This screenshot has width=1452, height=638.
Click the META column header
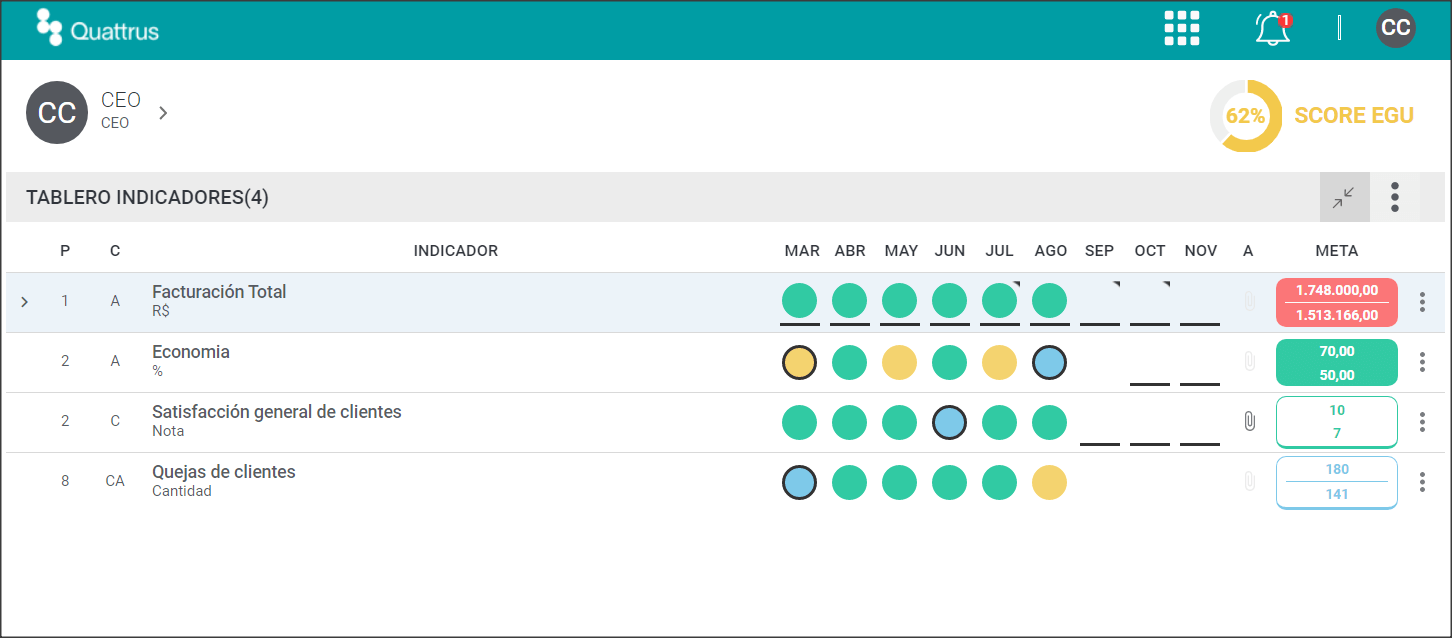[x=1337, y=251]
